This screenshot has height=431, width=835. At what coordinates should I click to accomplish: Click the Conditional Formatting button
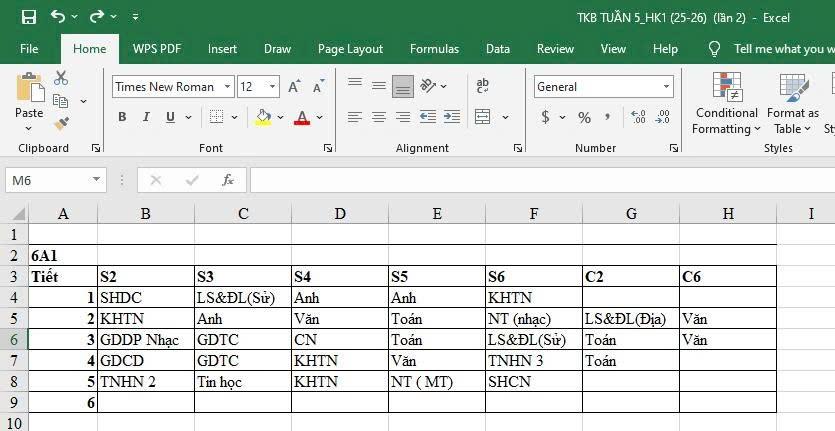pos(726,105)
